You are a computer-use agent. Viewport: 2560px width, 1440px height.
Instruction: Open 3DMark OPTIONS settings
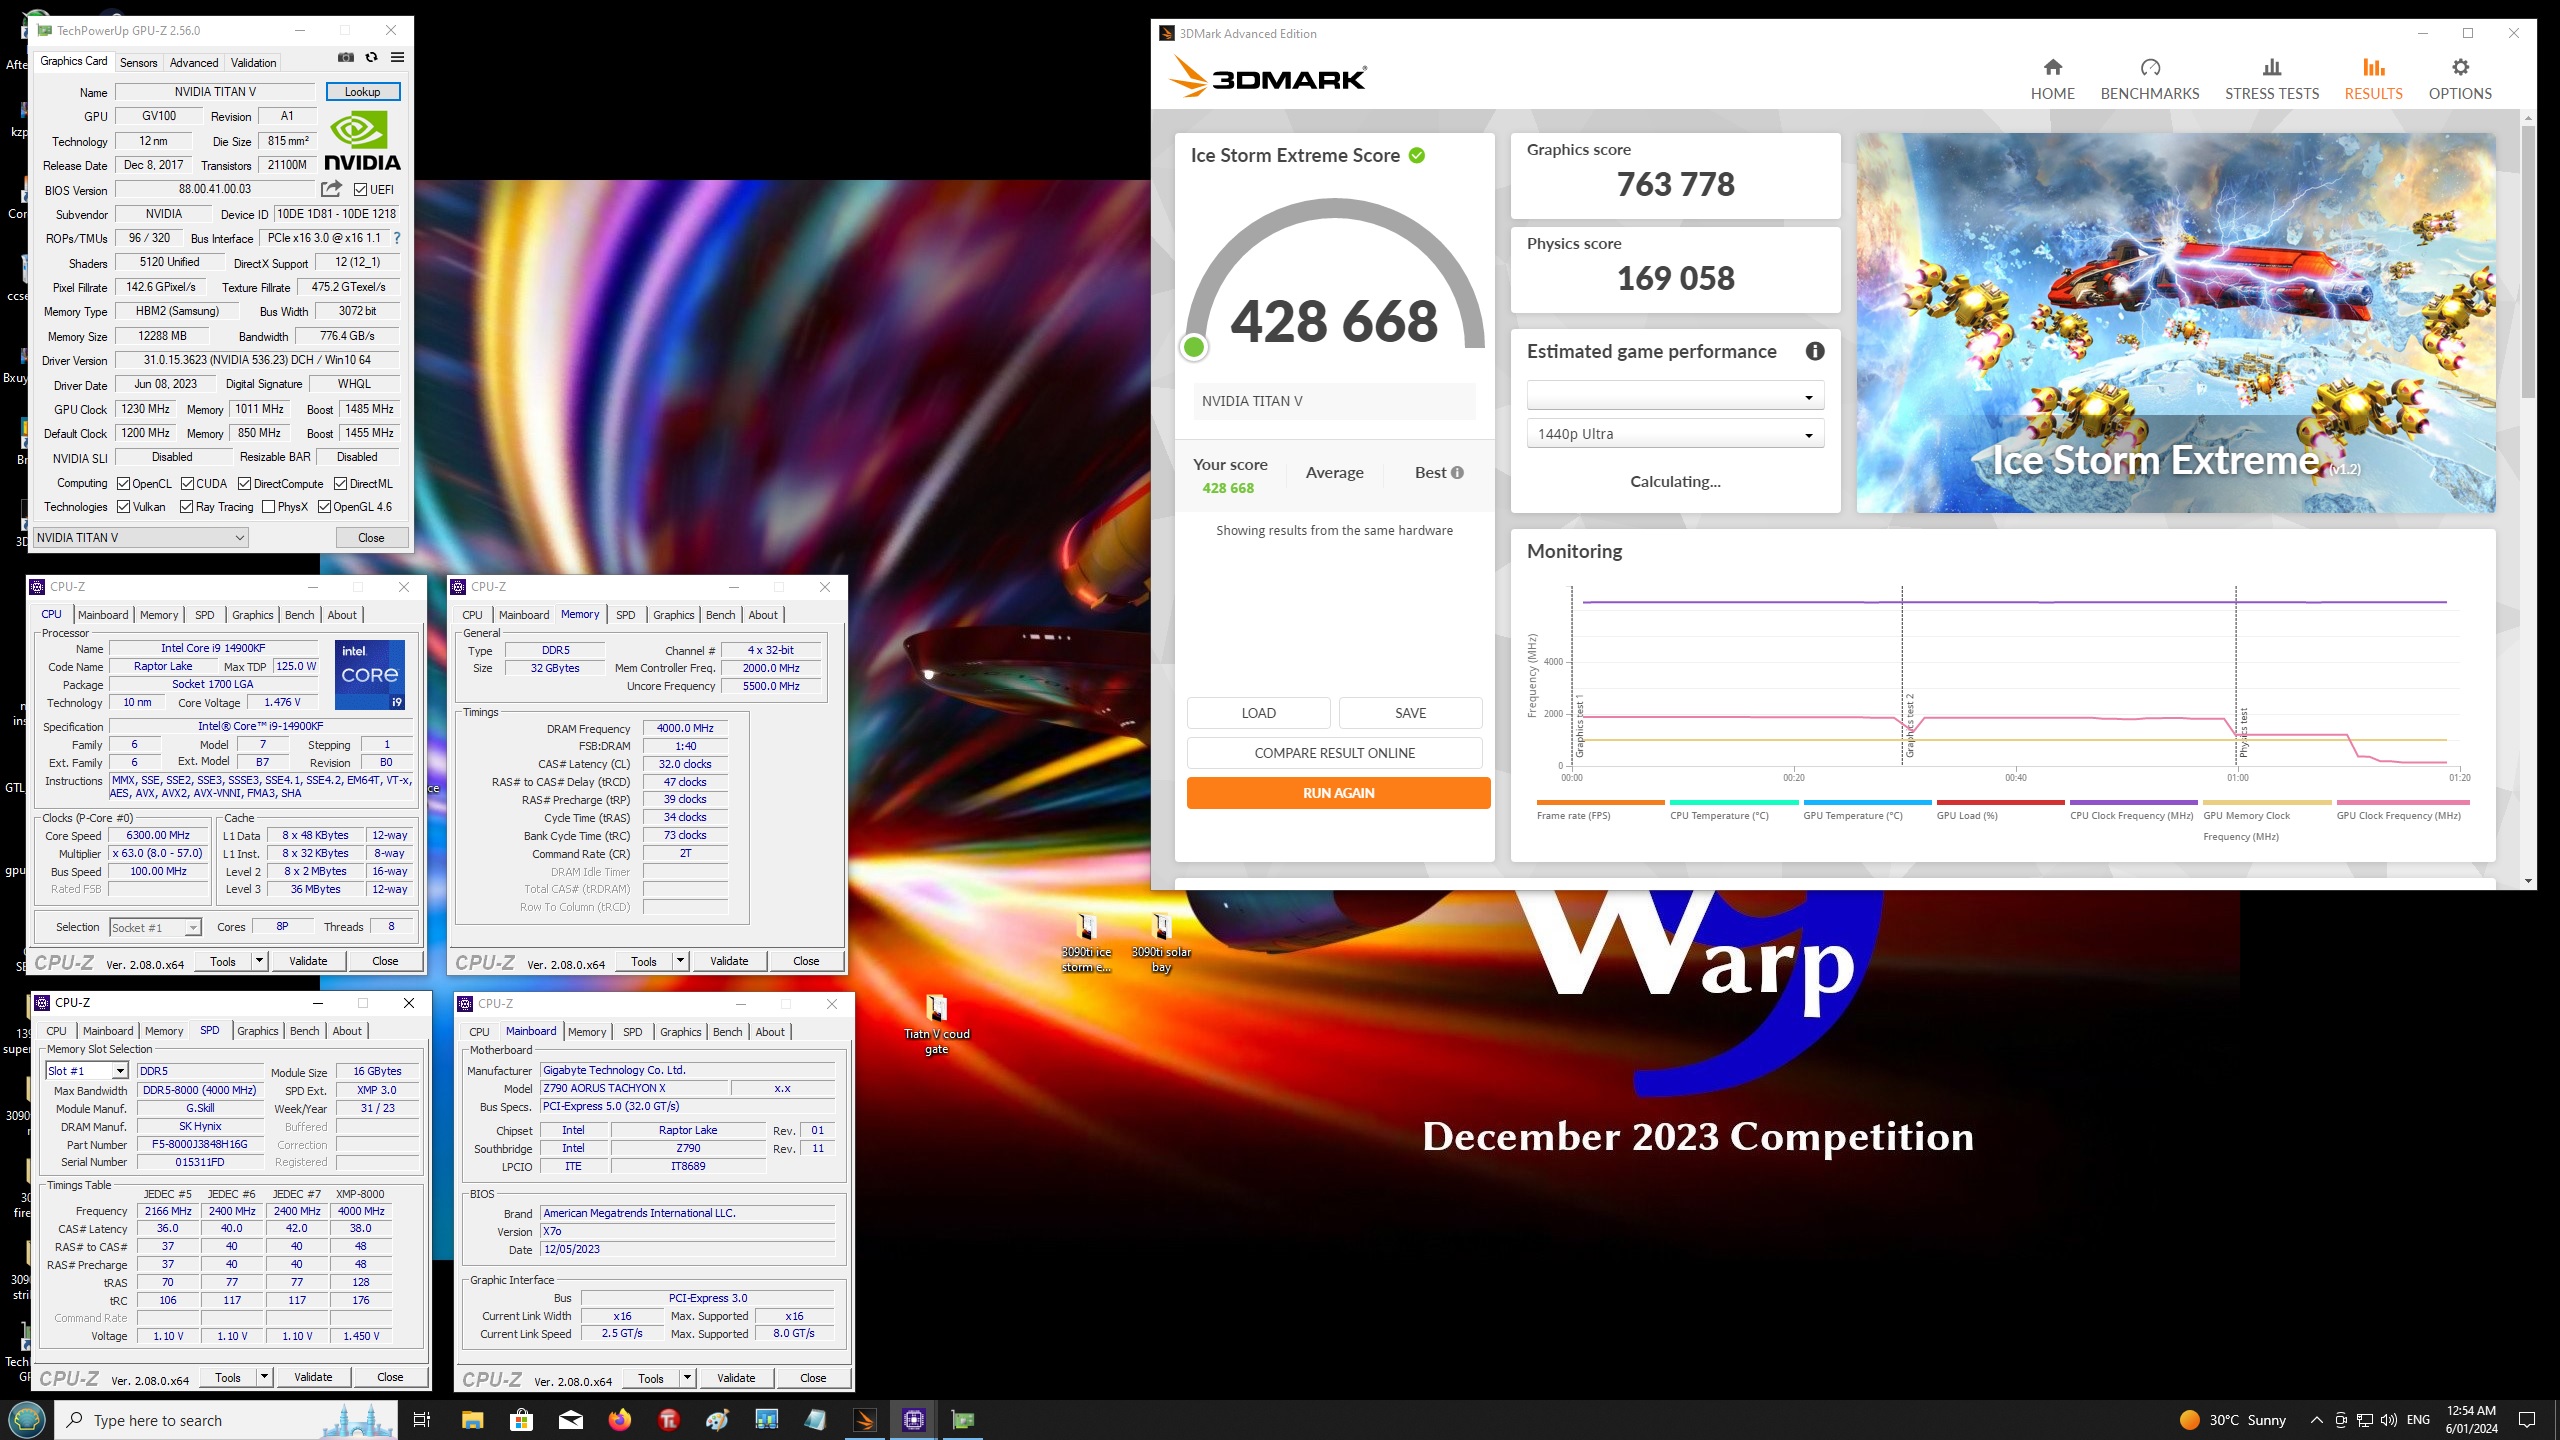(2460, 79)
